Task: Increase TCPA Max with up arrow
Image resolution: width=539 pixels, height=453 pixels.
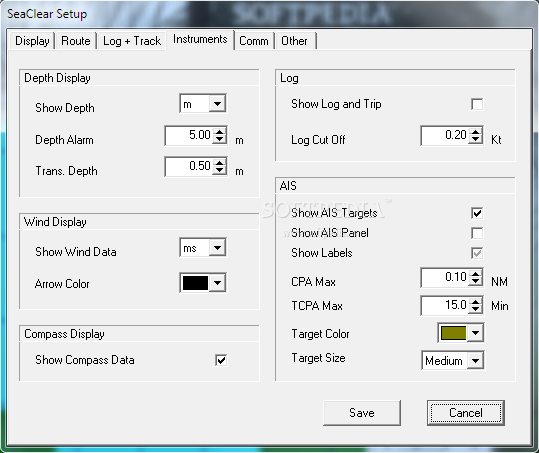Action: click(475, 301)
